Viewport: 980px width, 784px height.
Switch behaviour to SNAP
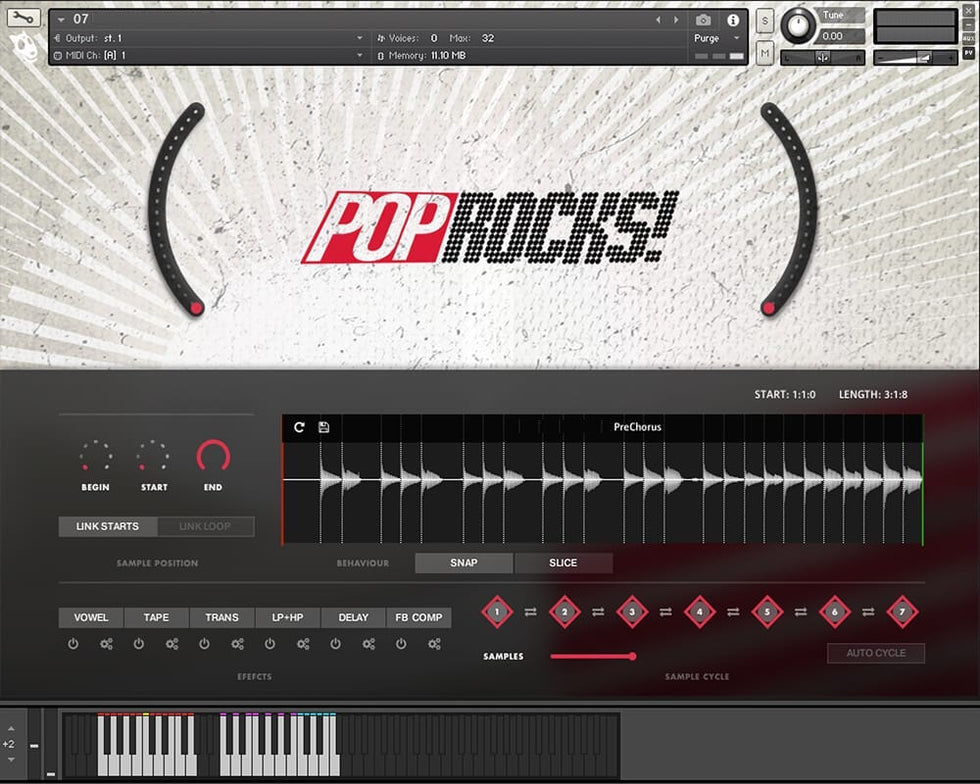[x=464, y=563]
